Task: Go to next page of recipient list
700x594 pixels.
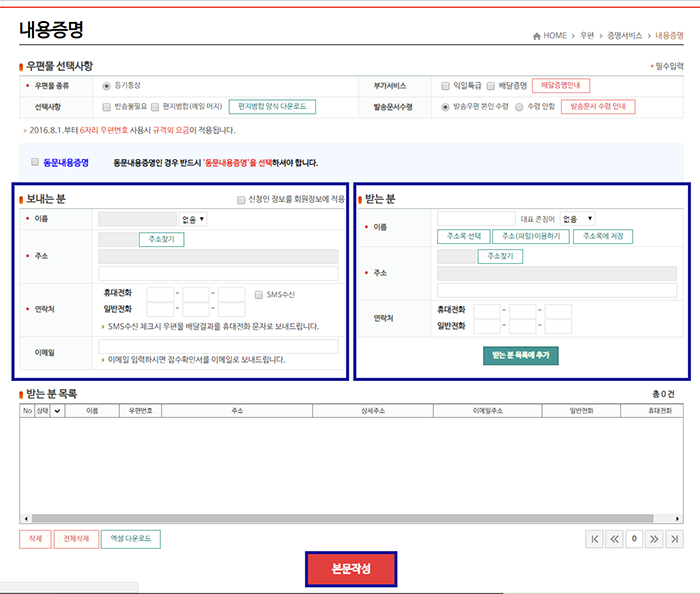Action: coord(654,539)
